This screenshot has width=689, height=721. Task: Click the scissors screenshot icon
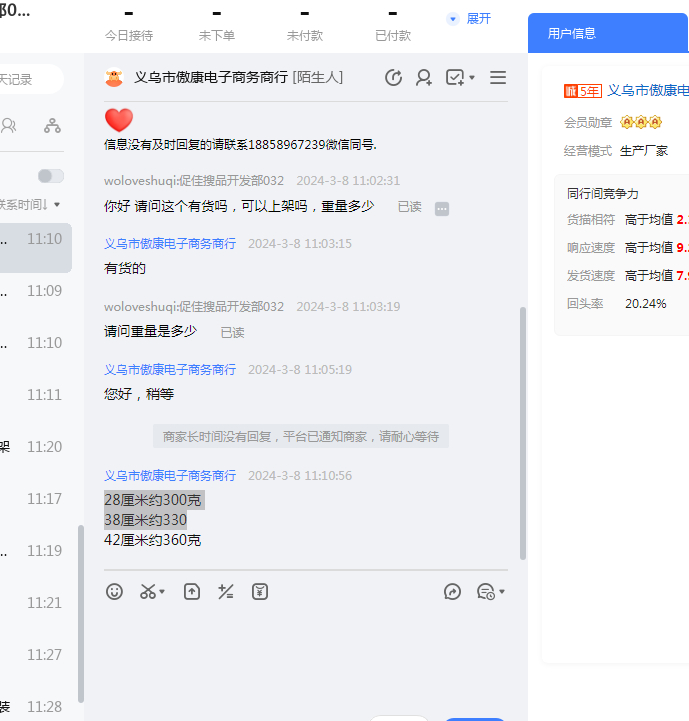click(x=149, y=592)
